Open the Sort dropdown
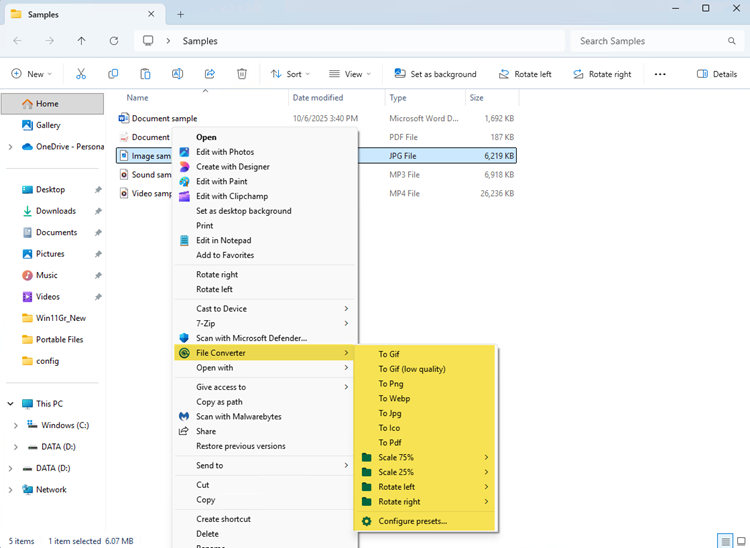This screenshot has height=548, width=750. [x=291, y=74]
